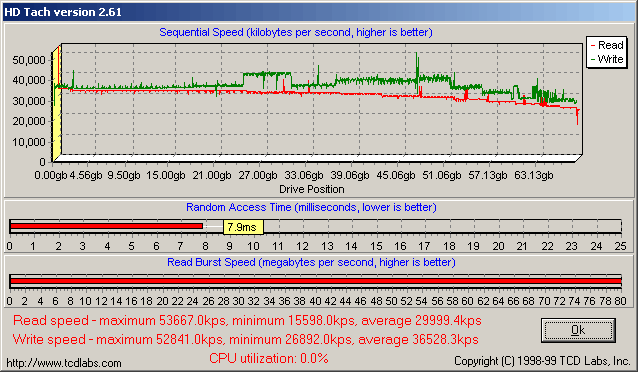Click the 63.13gb x-axis label
This screenshot has width=638, height=372.
pyautogui.click(x=533, y=175)
